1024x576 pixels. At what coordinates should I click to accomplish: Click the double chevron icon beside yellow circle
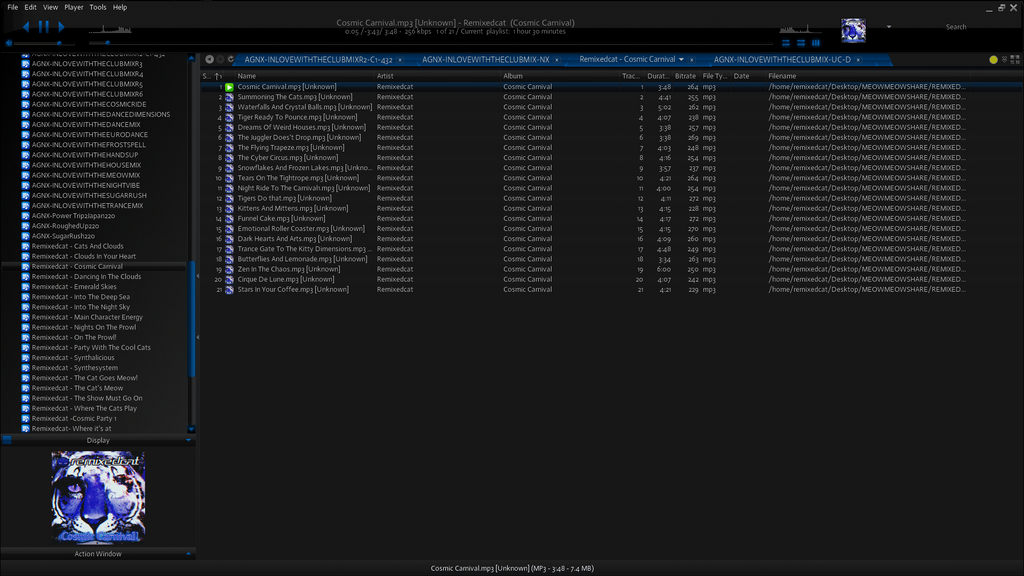[x=1004, y=59]
